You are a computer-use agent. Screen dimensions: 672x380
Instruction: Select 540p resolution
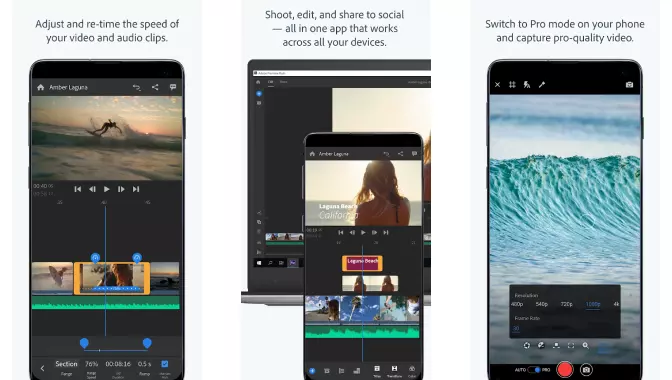coord(542,304)
